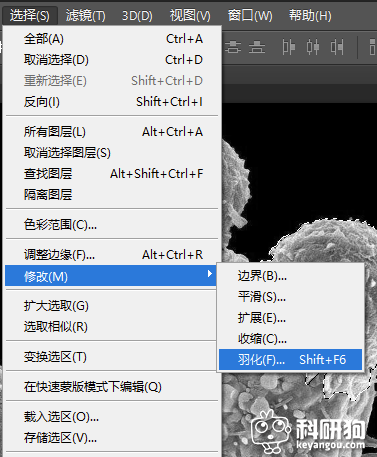Choose 反向(I) to invert selection
Screen dimensions: 377x457
tap(113, 102)
